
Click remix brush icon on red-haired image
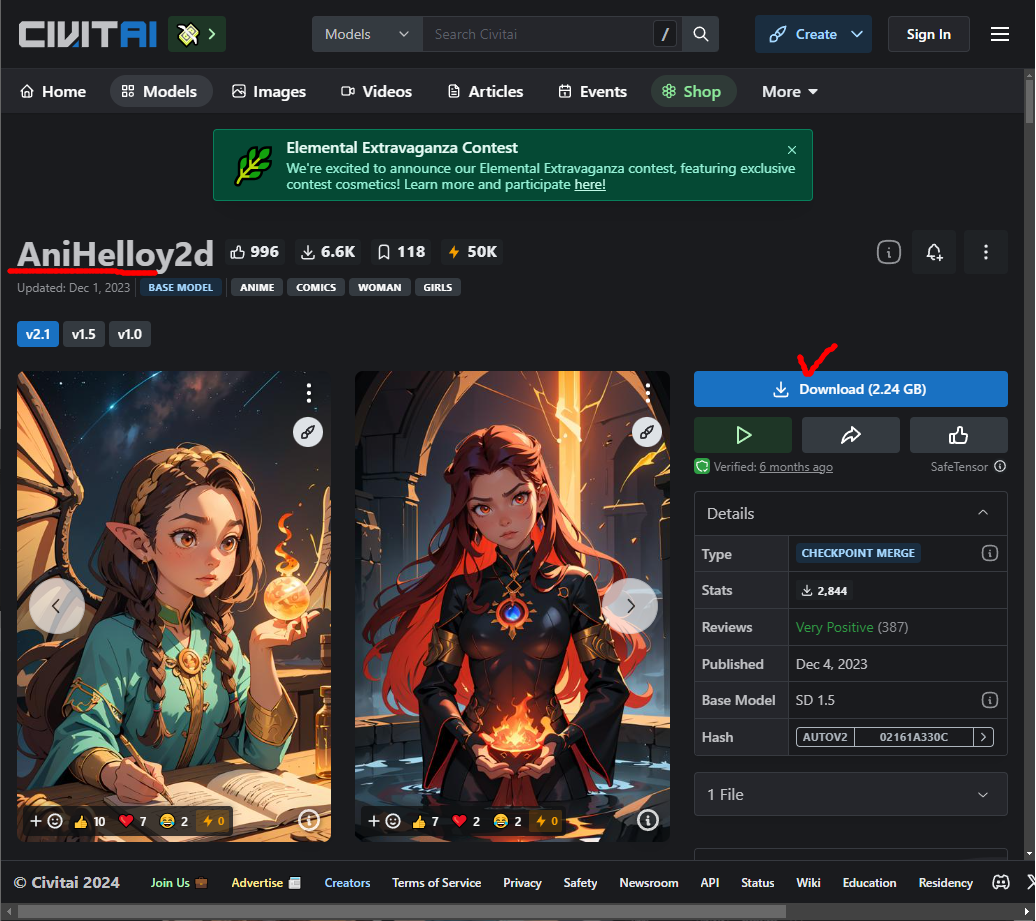647,433
